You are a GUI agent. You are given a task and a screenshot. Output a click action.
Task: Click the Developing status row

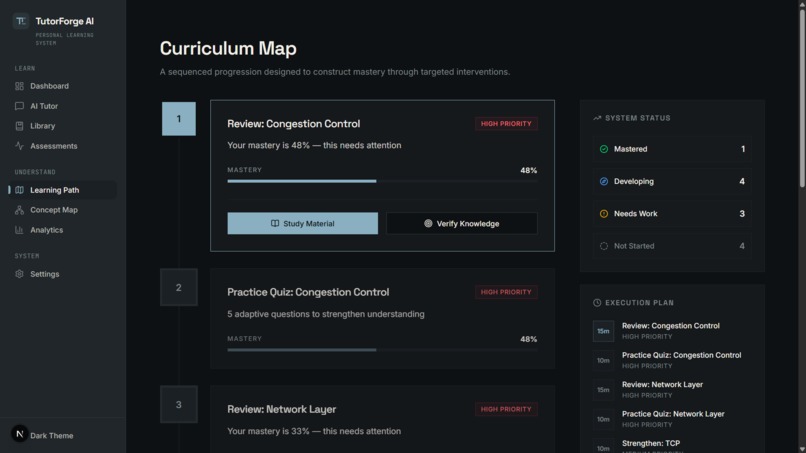click(x=672, y=182)
